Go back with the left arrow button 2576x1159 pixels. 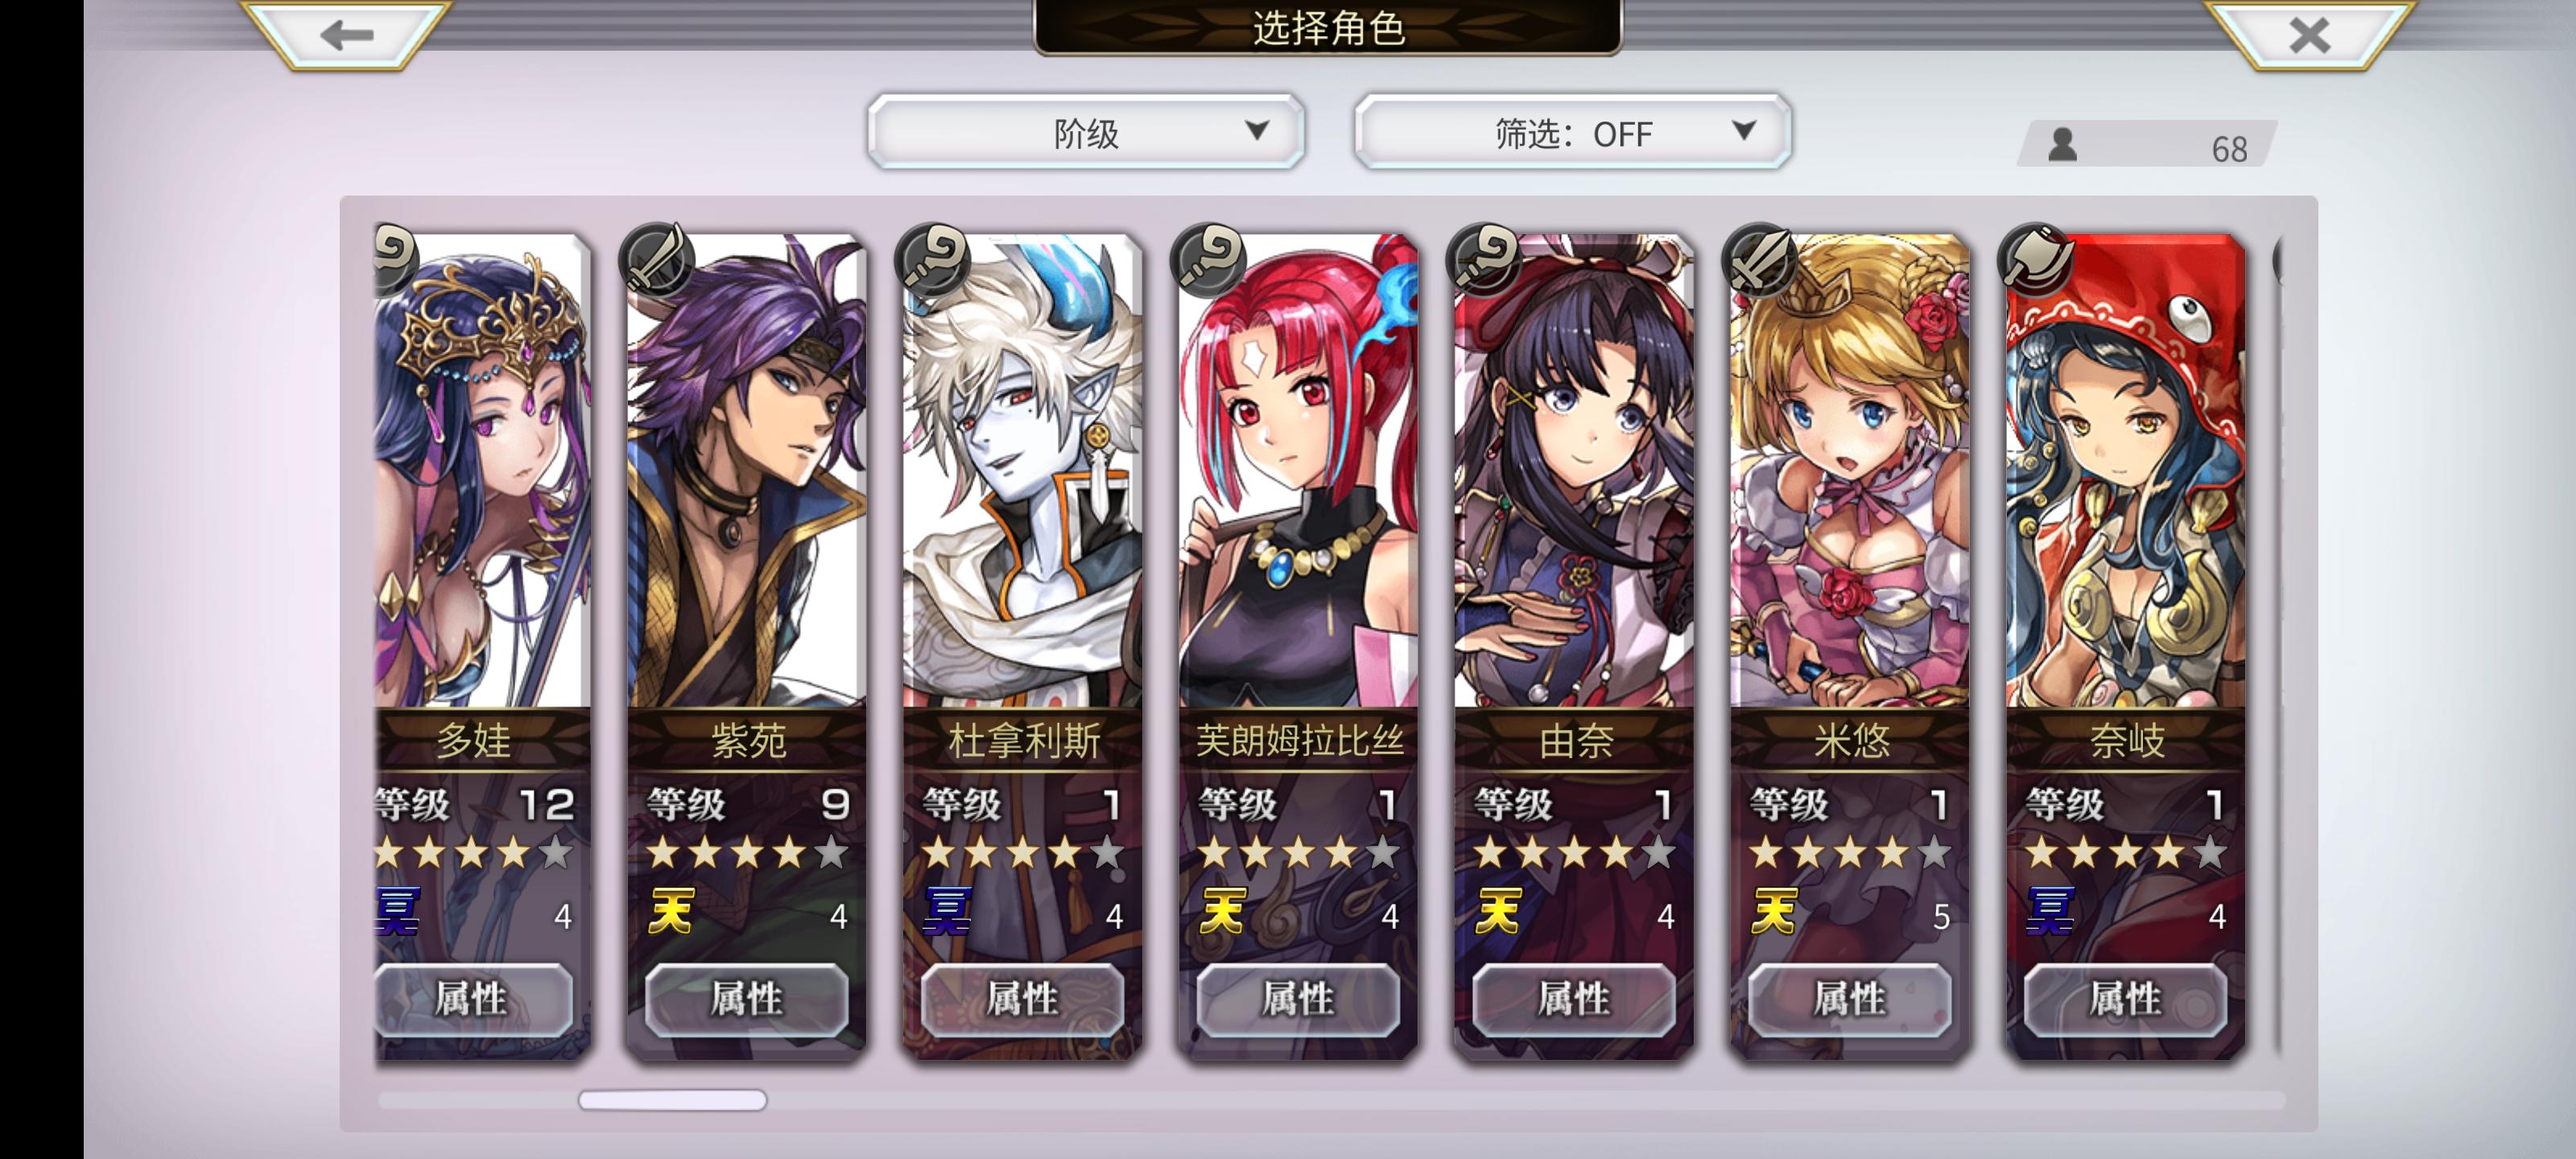[347, 35]
